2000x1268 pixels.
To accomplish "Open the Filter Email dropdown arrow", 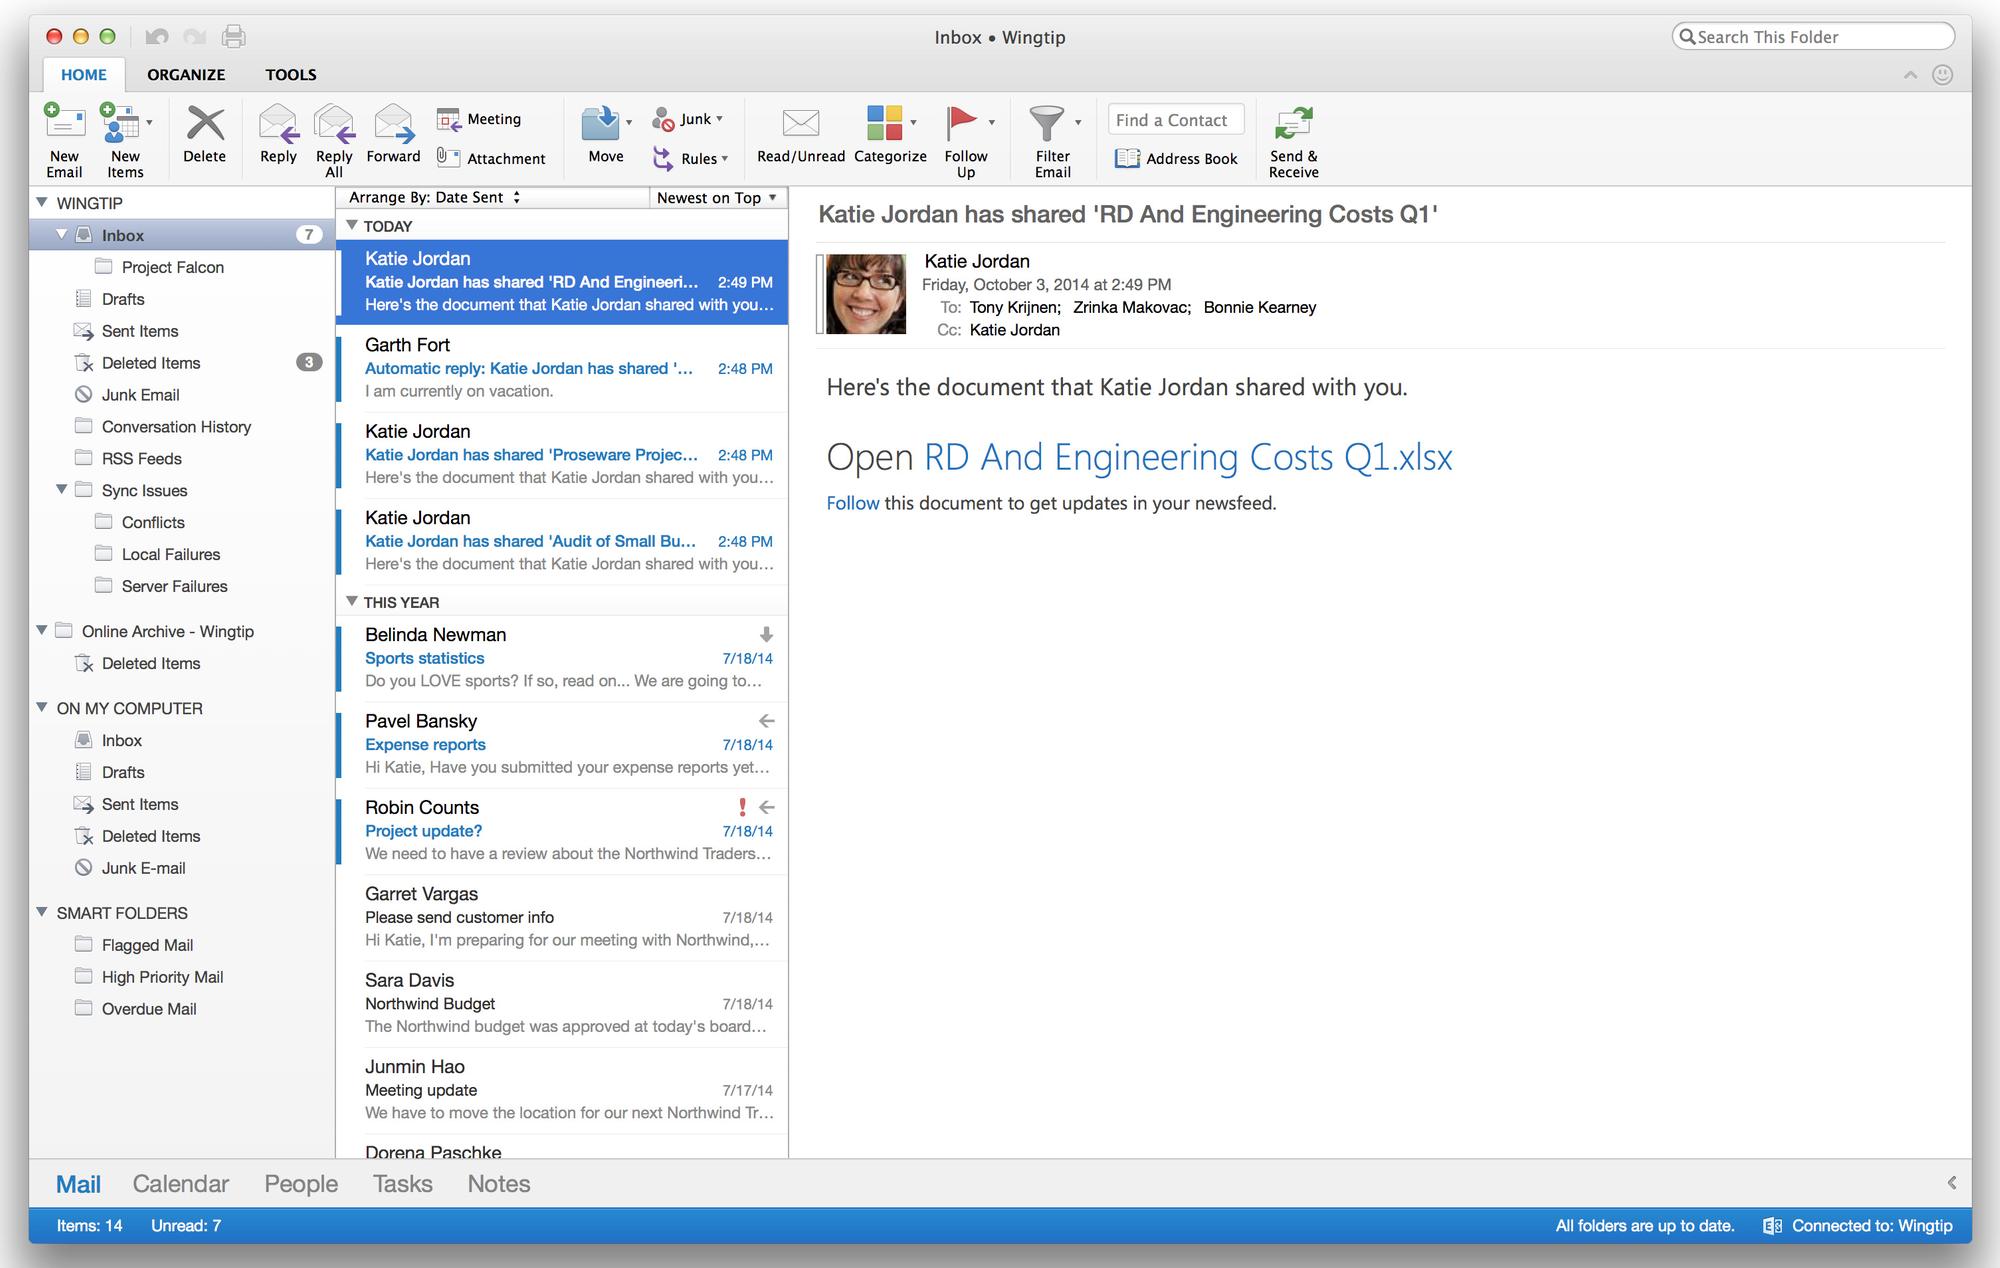I will [x=1077, y=123].
